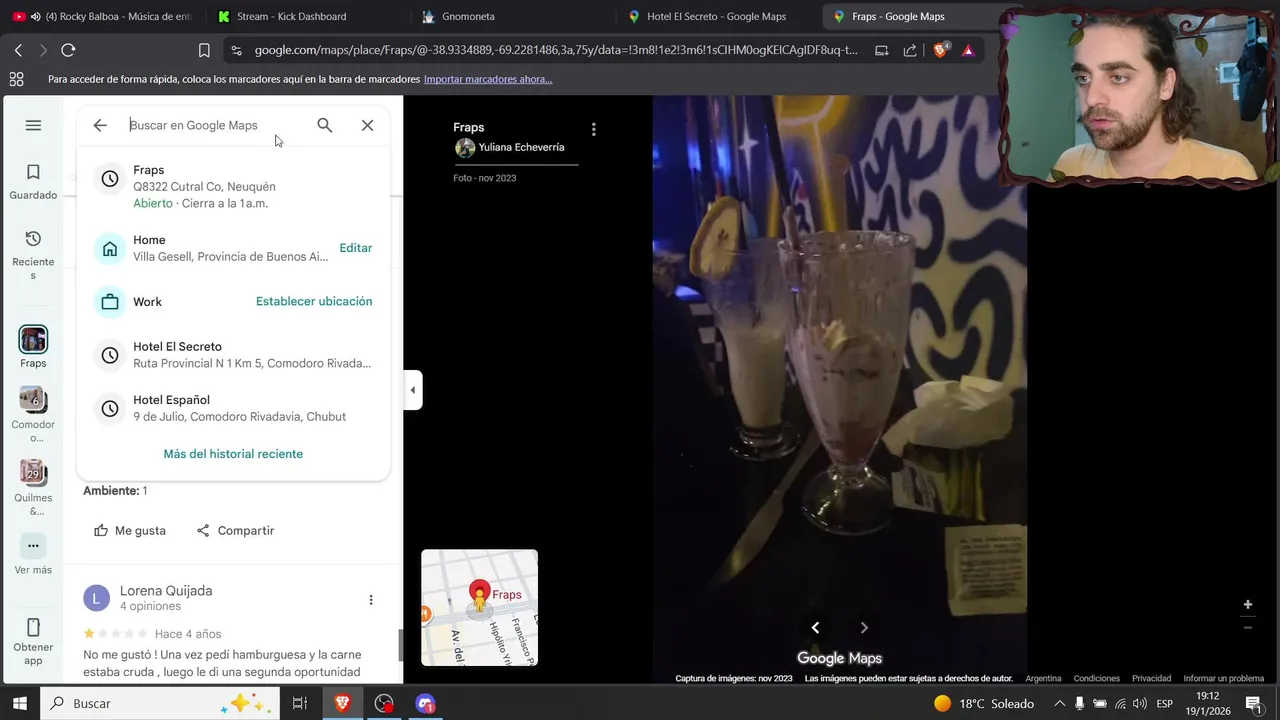Click Lorena Quijada's avatar
1280x720 pixels.
pyautogui.click(x=96, y=598)
